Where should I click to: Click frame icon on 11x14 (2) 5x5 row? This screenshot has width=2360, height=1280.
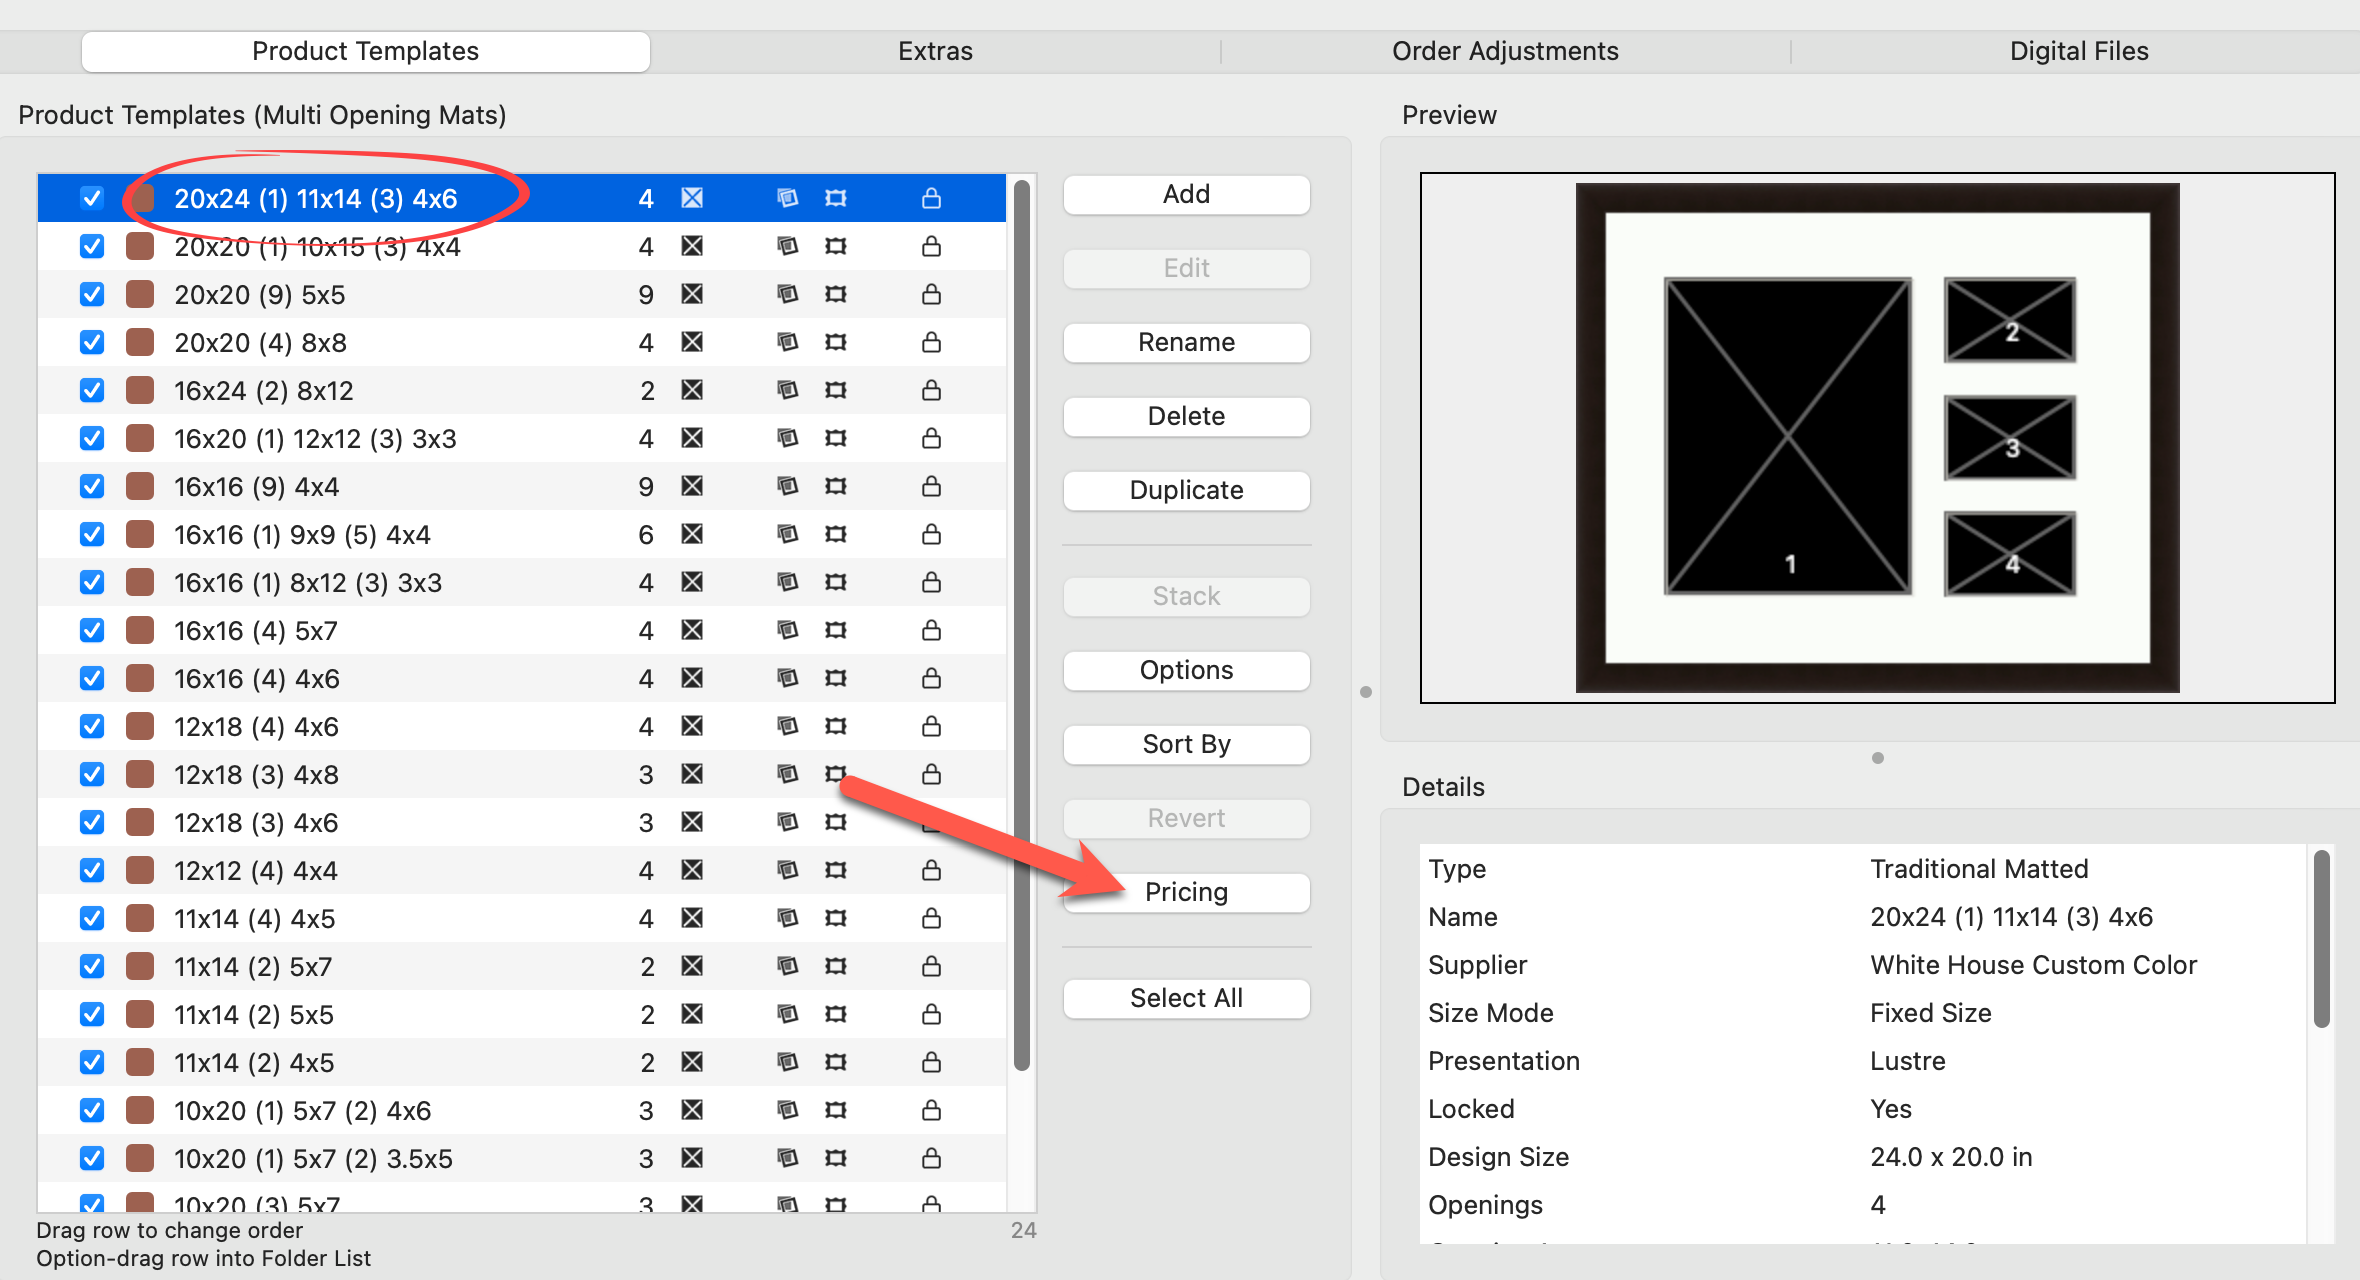(x=835, y=1014)
